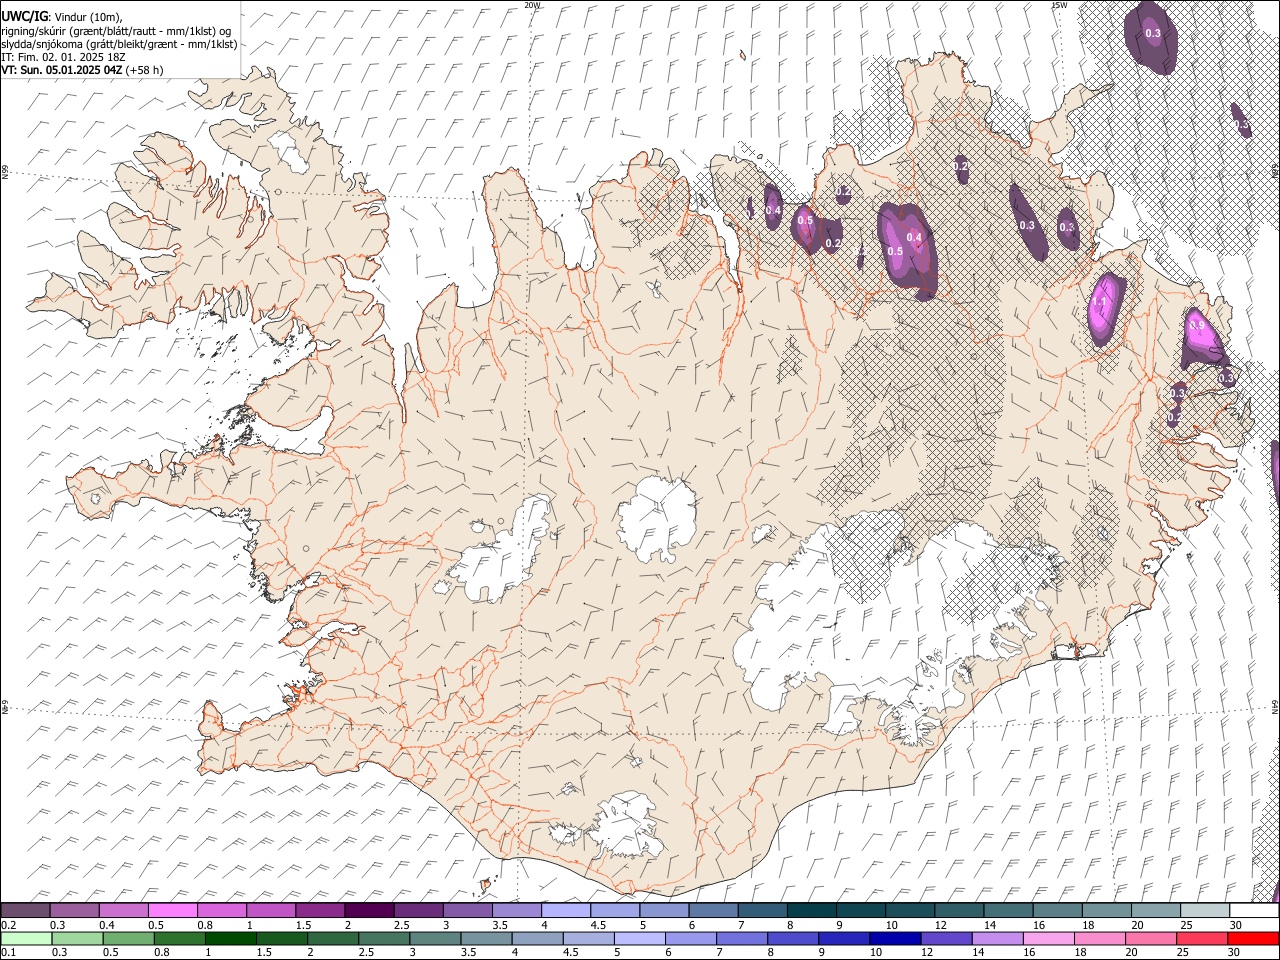Image resolution: width=1280 pixels, height=960 pixels.
Task: Click the '1.5' label under the upper legend bar
Action: (x=303, y=925)
